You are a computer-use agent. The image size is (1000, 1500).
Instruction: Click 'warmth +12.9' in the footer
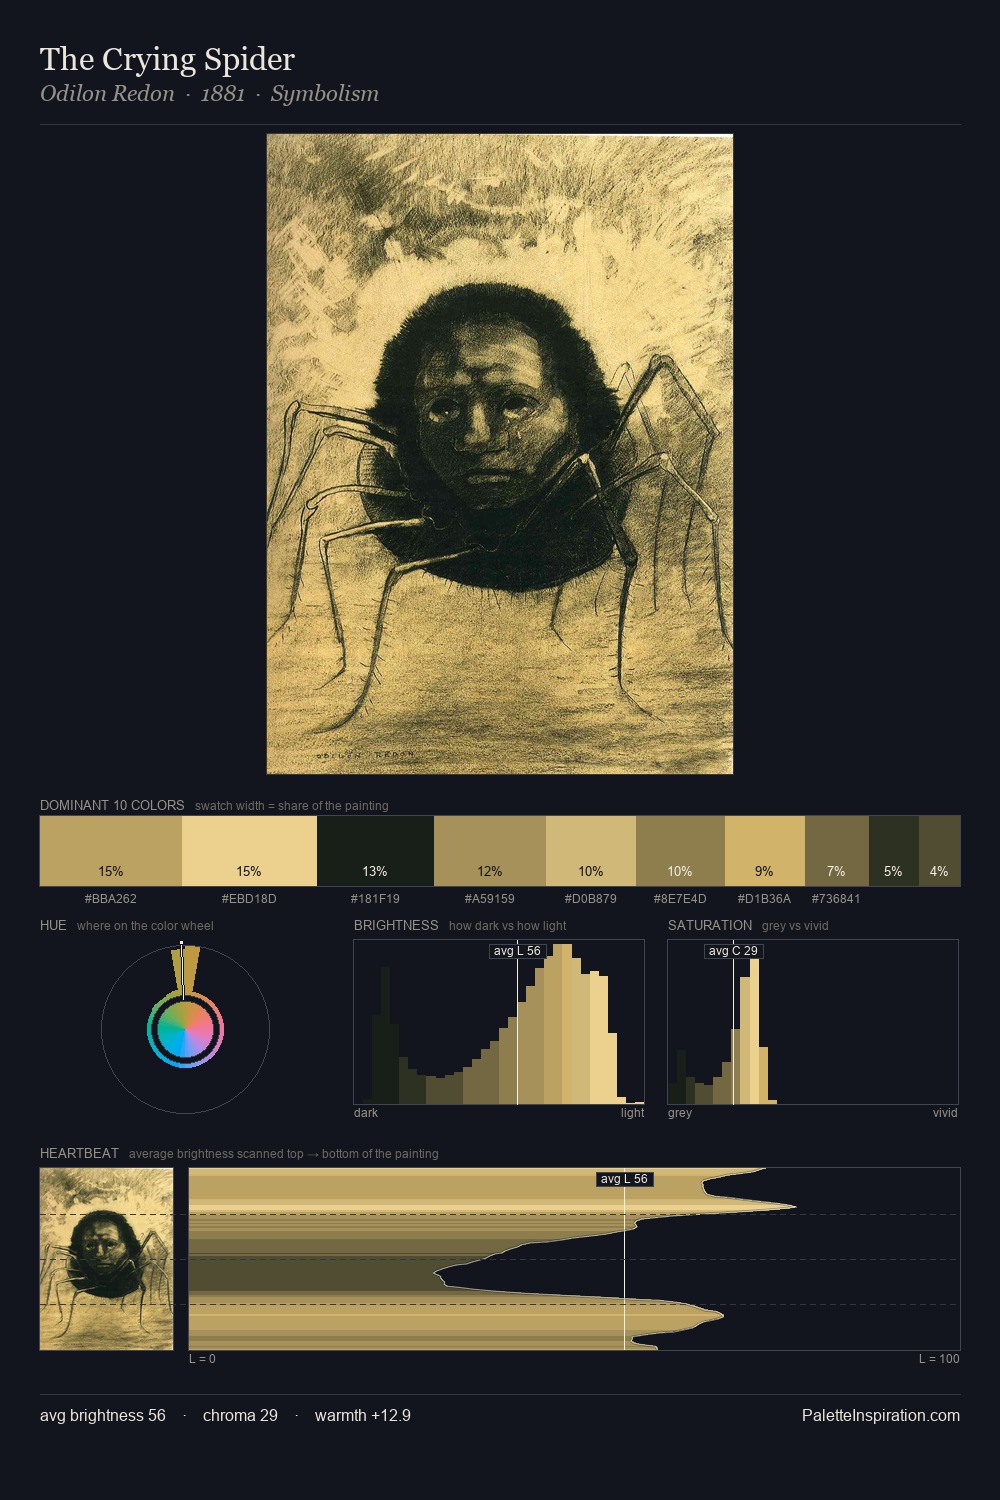coord(363,1416)
